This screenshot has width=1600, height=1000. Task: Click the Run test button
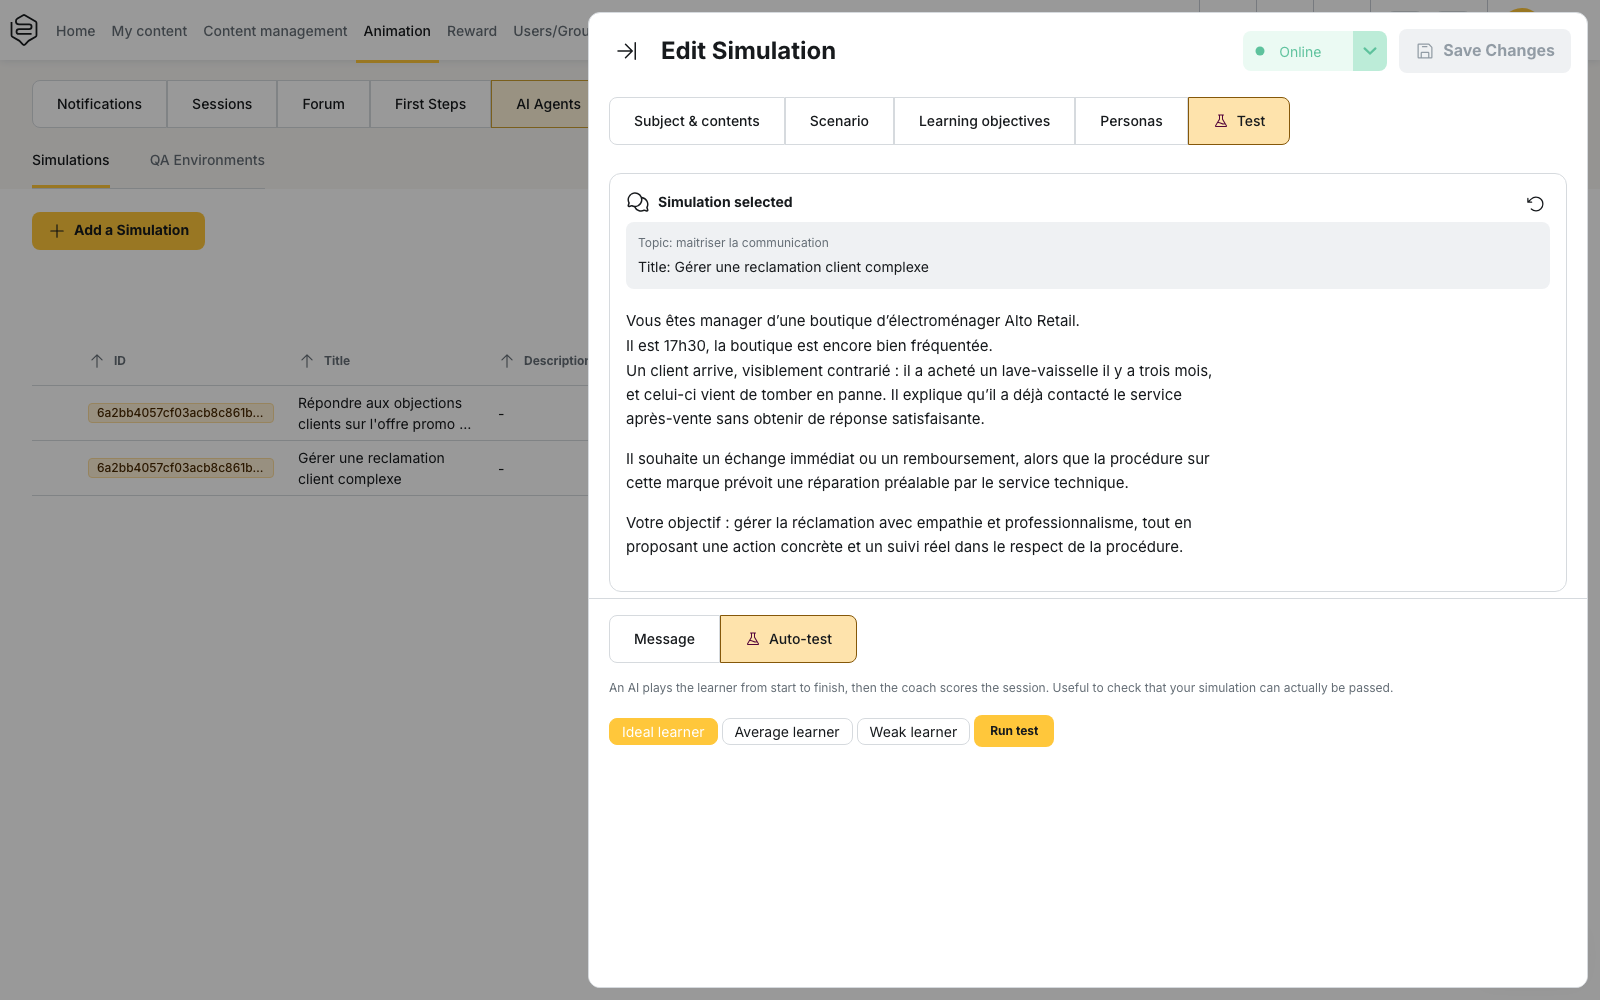click(1014, 731)
